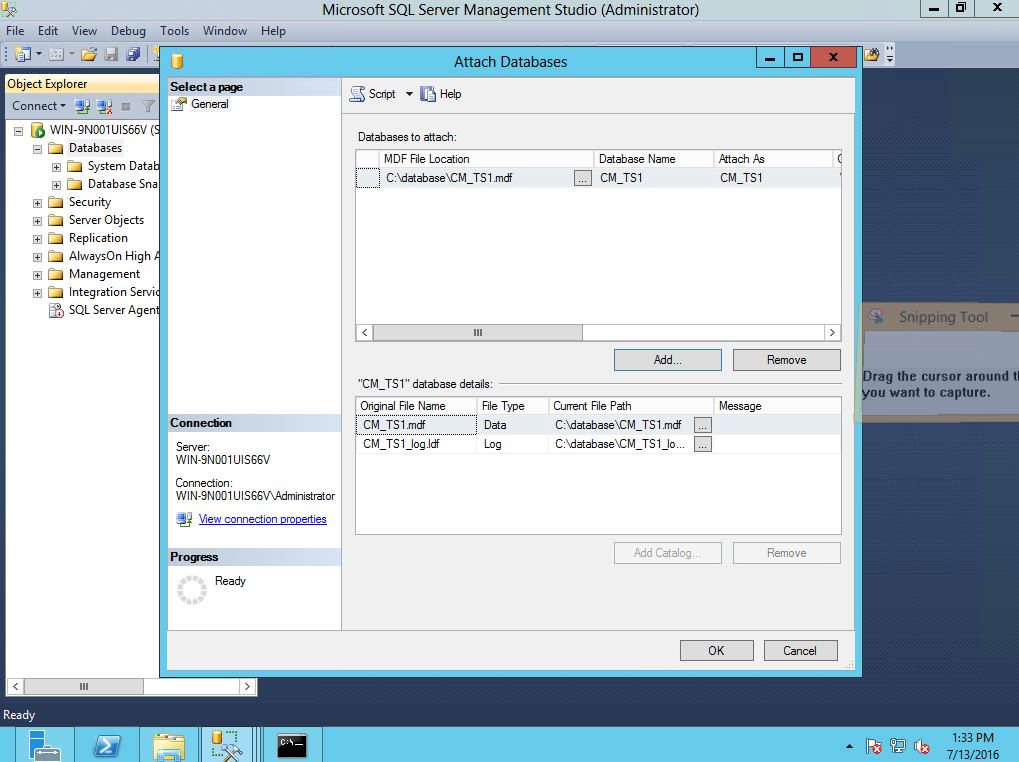
Task: Click the New Query toolbar icon
Action: point(23,55)
